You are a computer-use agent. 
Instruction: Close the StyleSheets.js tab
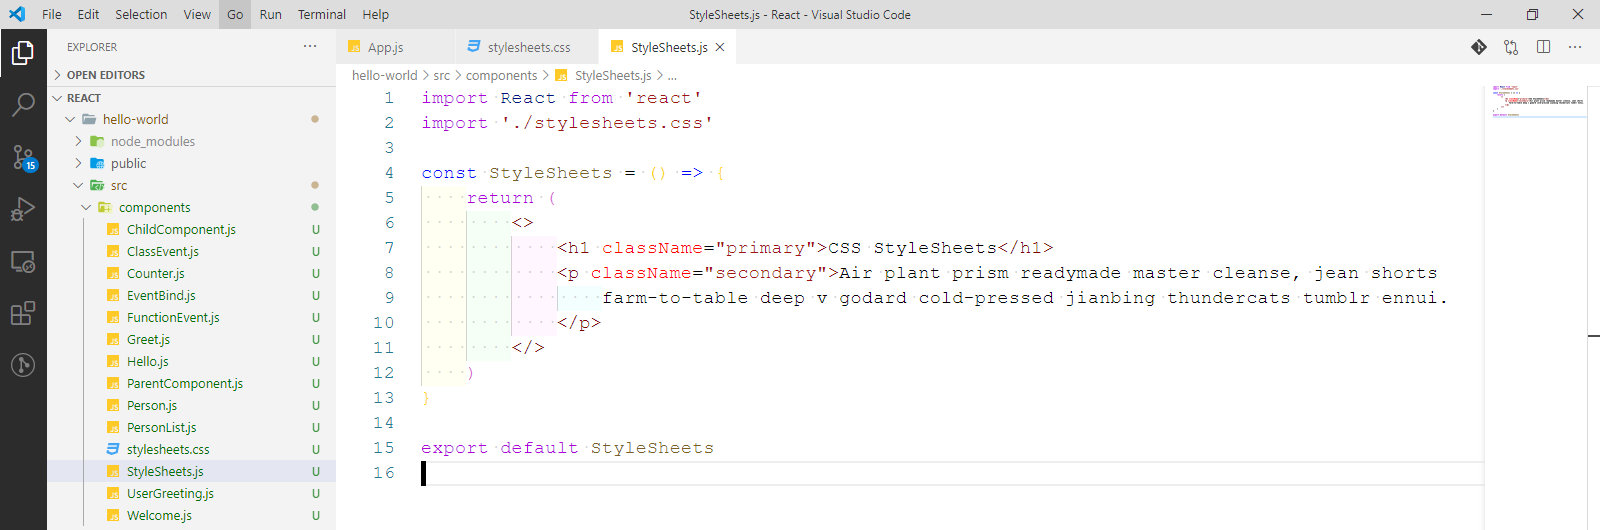click(720, 47)
